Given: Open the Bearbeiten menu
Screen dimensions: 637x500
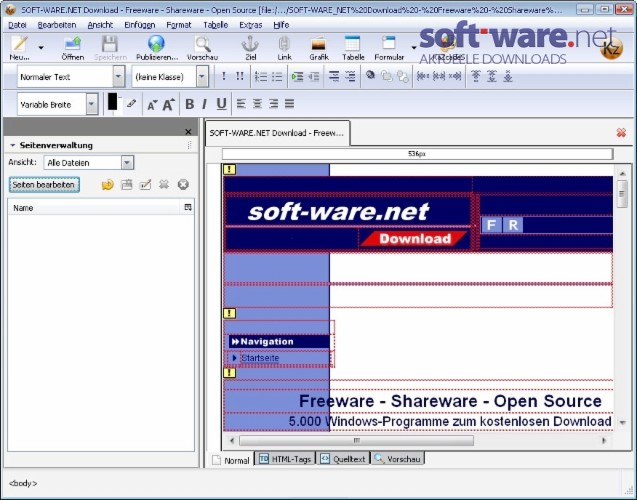Looking at the screenshot, I should pyautogui.click(x=57, y=25).
